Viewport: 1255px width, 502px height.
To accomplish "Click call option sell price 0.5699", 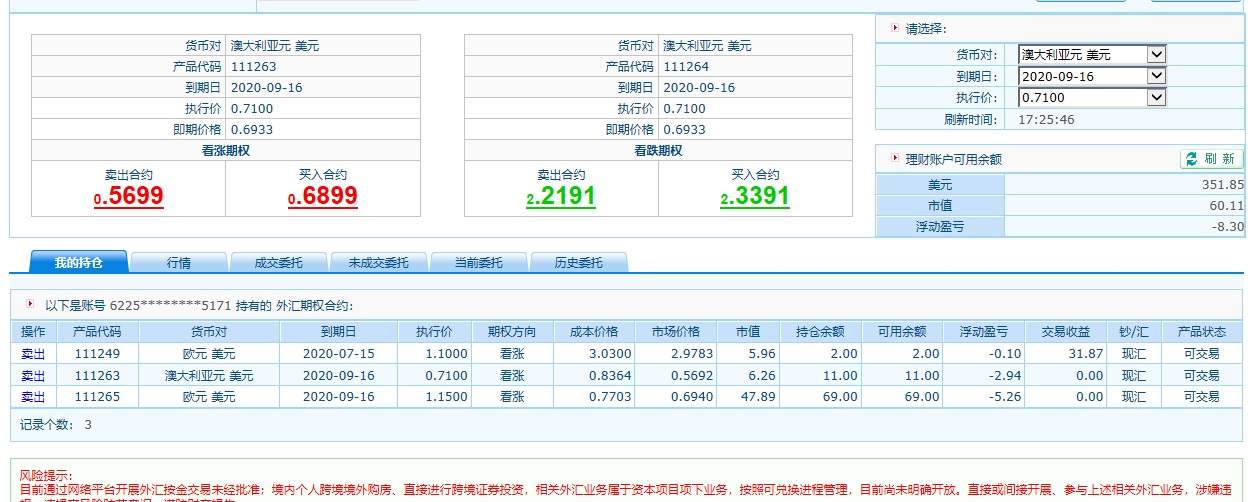I will click(128, 197).
